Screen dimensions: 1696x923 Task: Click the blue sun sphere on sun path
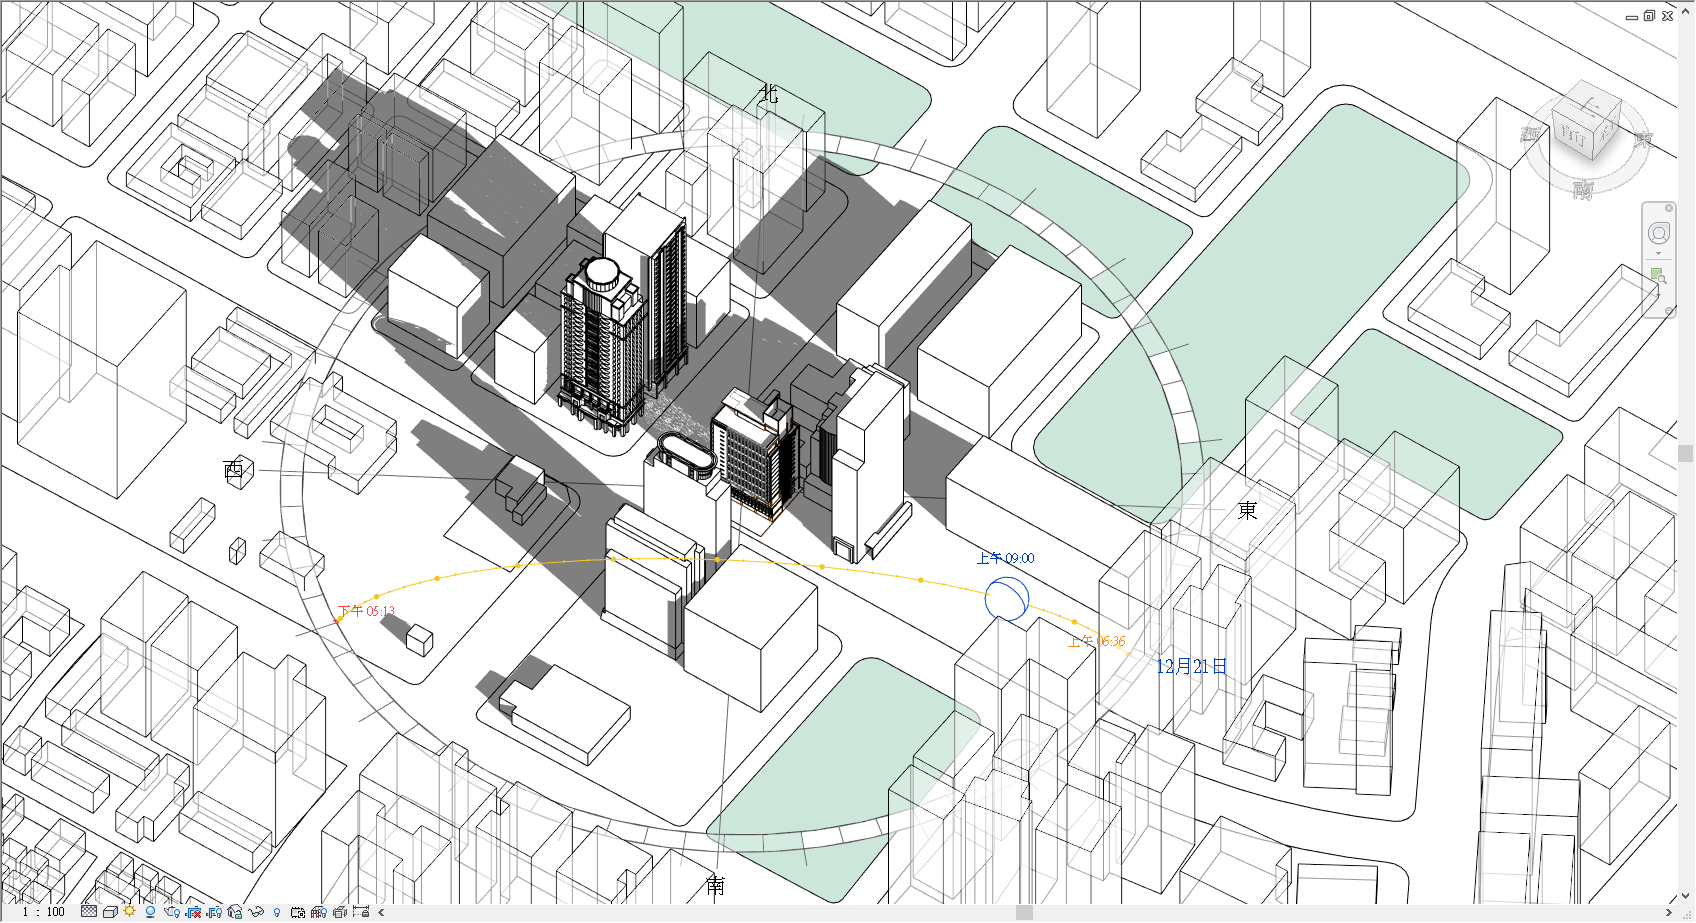1006,599
